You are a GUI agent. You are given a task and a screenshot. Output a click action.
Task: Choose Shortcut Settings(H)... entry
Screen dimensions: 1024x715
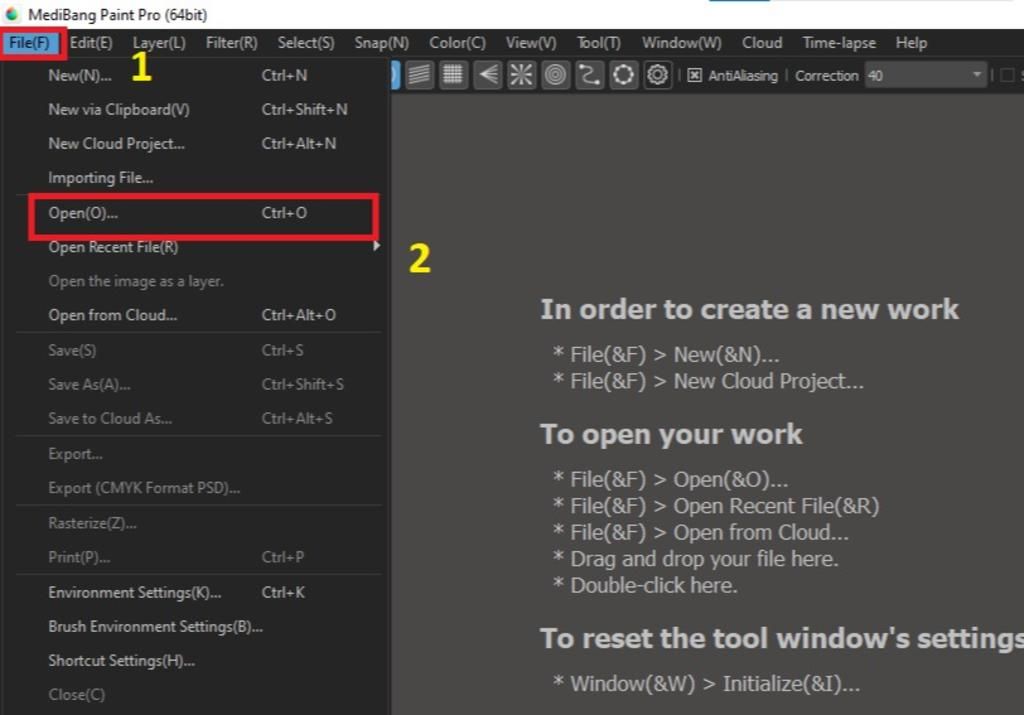[198, 661]
